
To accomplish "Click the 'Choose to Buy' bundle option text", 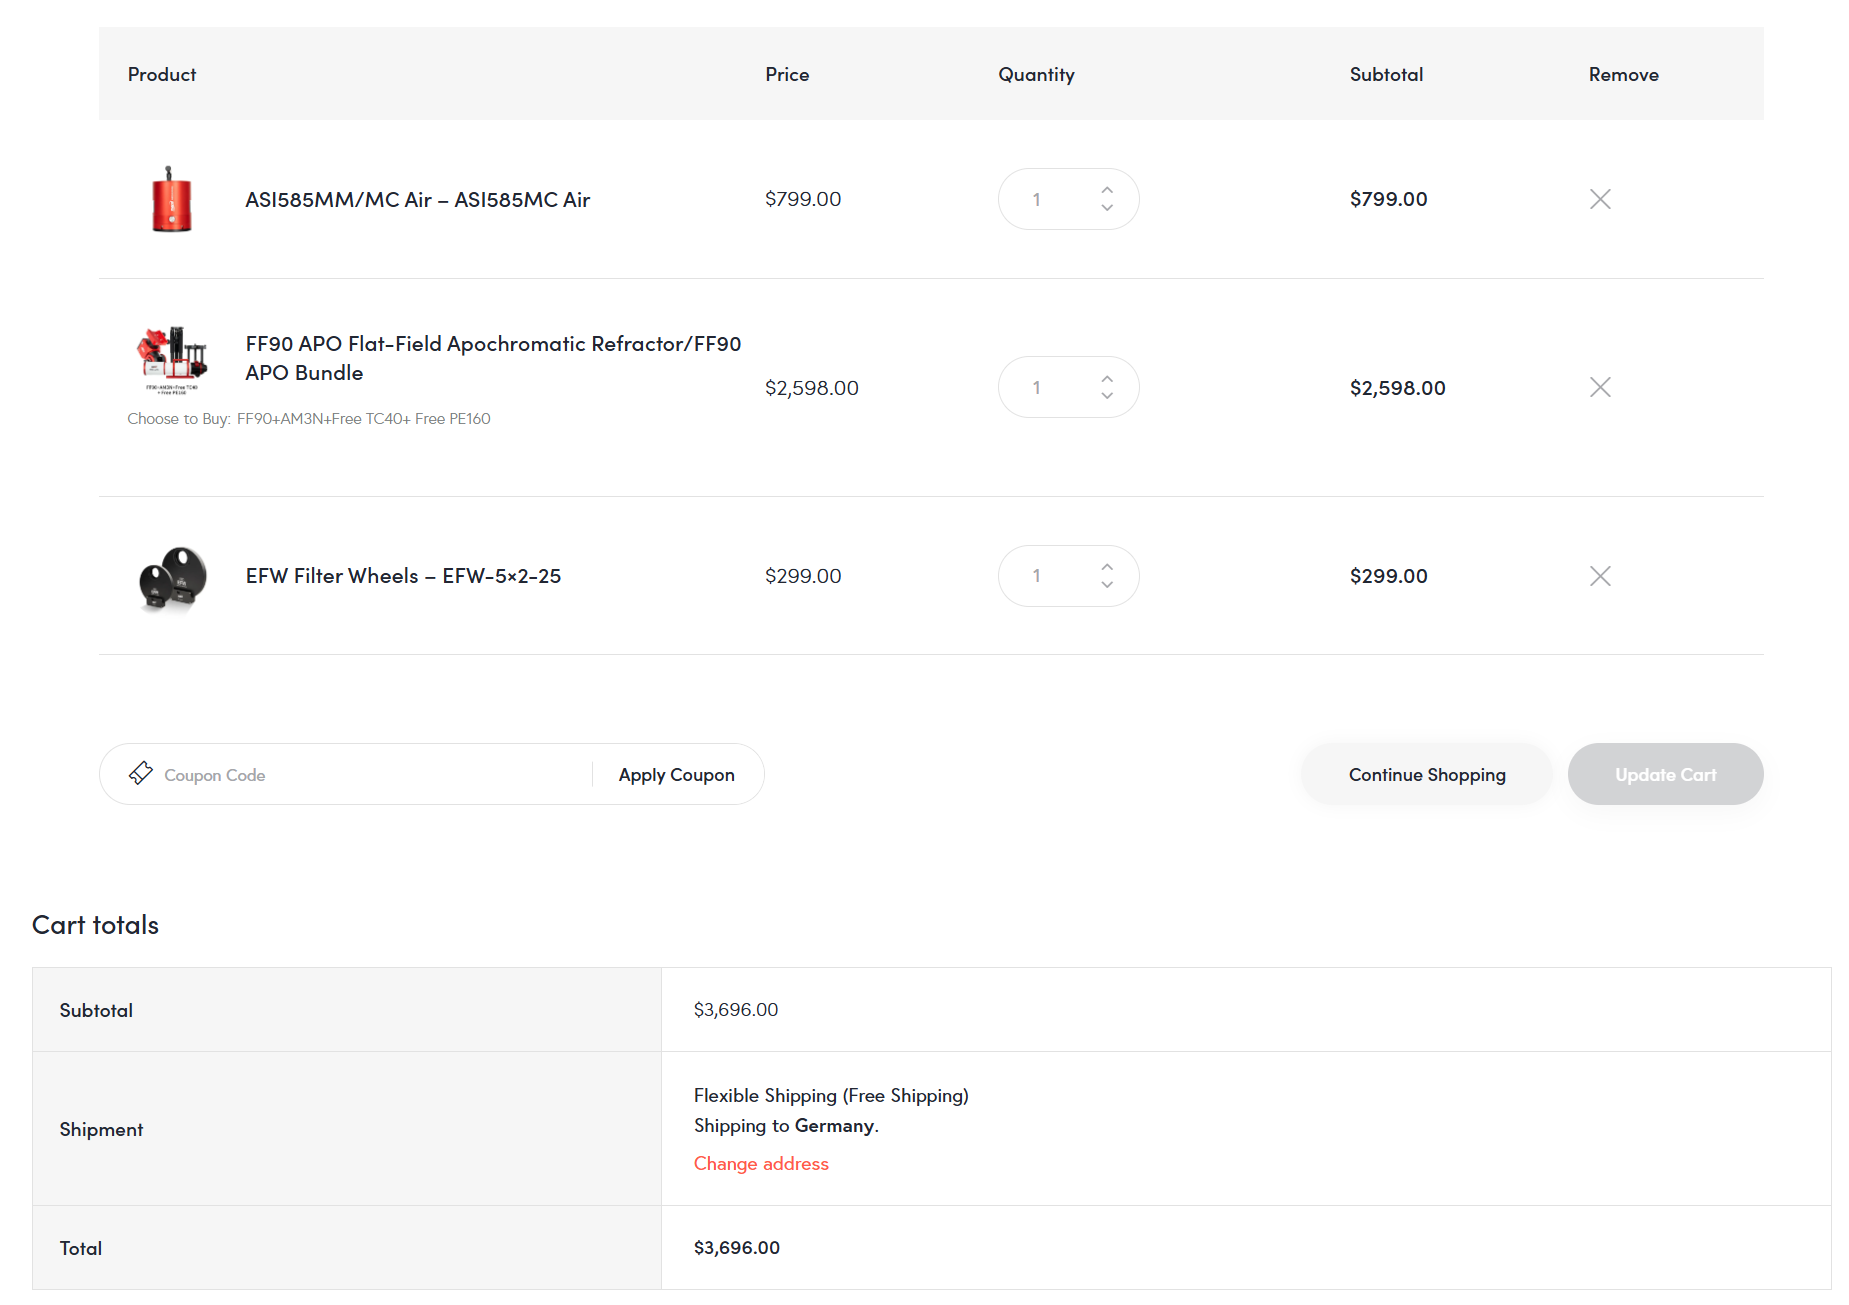I will [x=309, y=419].
